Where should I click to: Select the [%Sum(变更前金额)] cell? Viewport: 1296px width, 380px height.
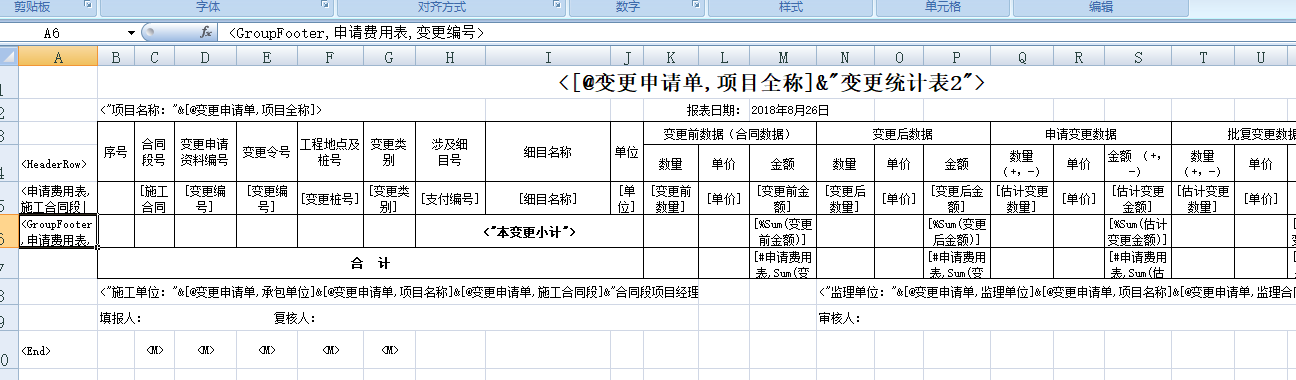782,231
